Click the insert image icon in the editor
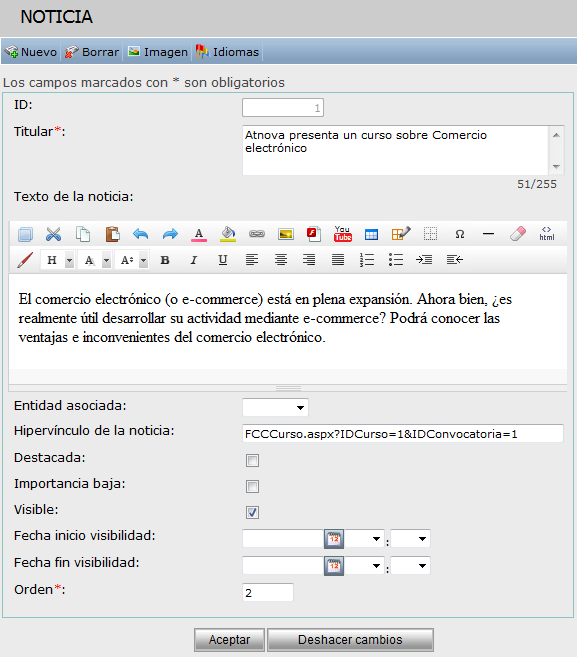 tap(286, 234)
